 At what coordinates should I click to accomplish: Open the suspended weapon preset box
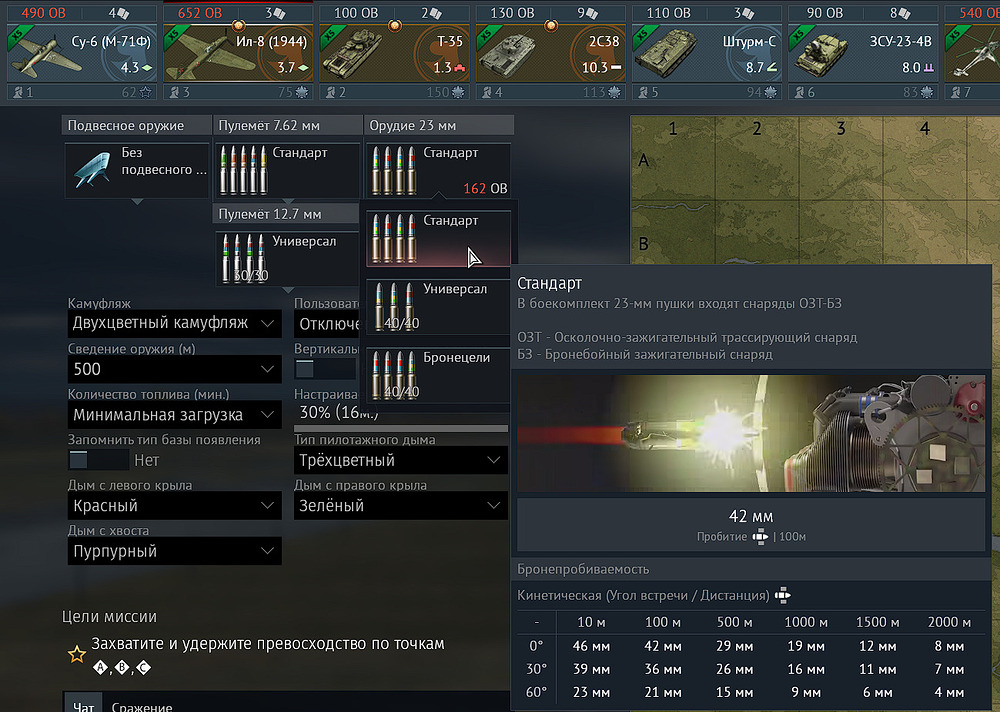point(137,170)
